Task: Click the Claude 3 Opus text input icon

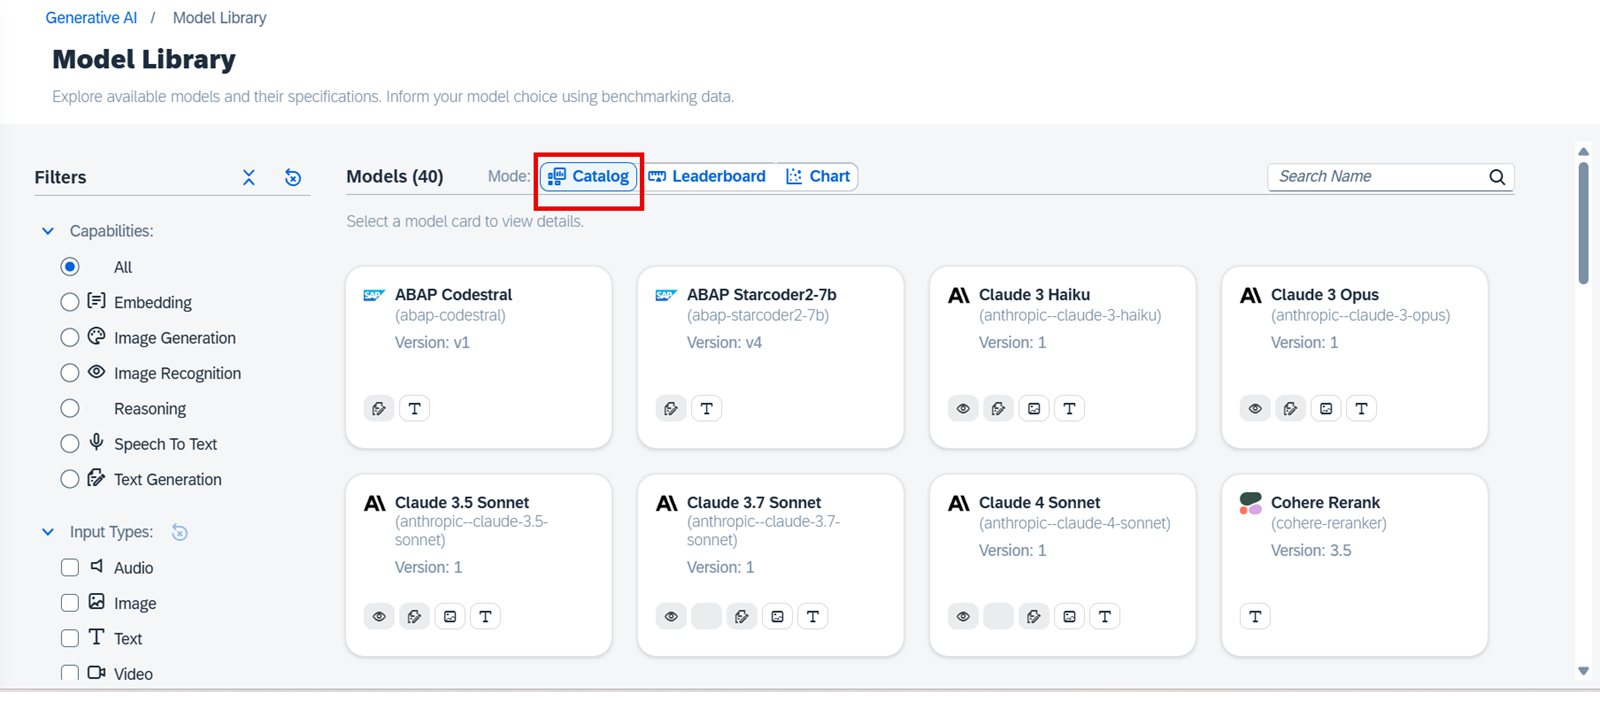Action: 1361,408
